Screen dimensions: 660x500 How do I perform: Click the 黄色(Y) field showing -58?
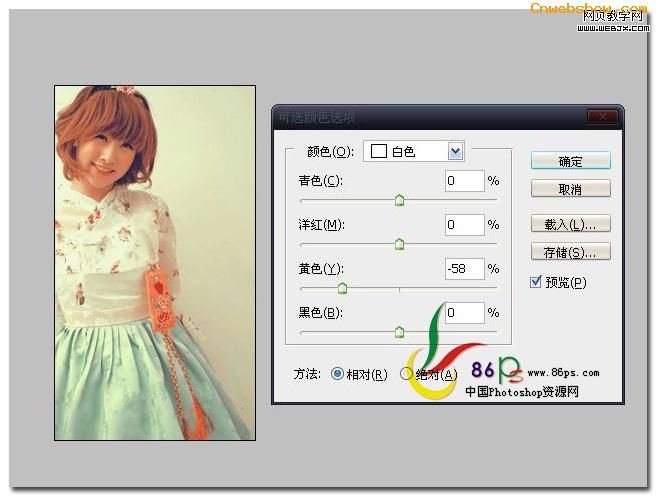[465, 269]
